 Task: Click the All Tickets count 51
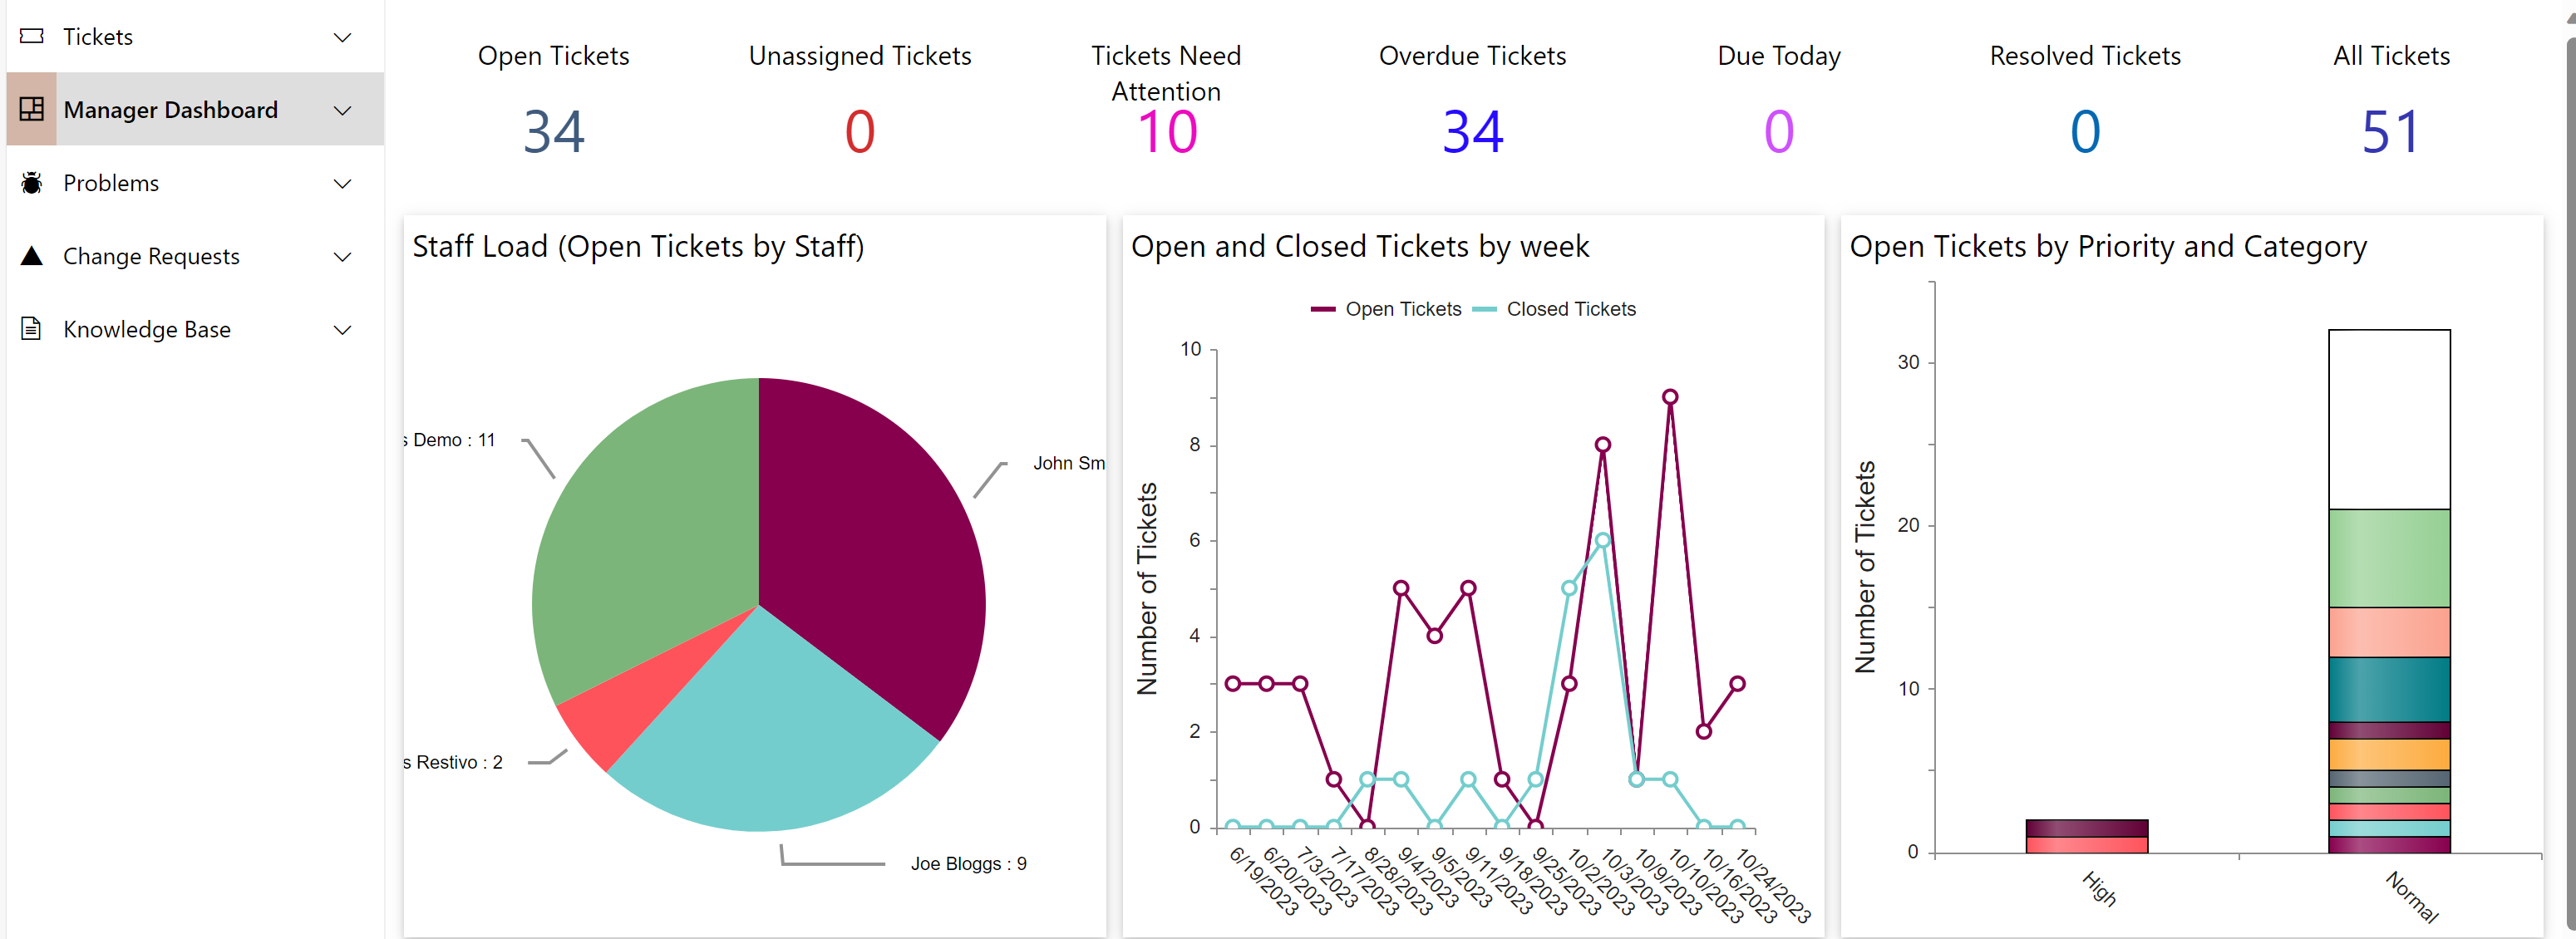click(x=2390, y=131)
